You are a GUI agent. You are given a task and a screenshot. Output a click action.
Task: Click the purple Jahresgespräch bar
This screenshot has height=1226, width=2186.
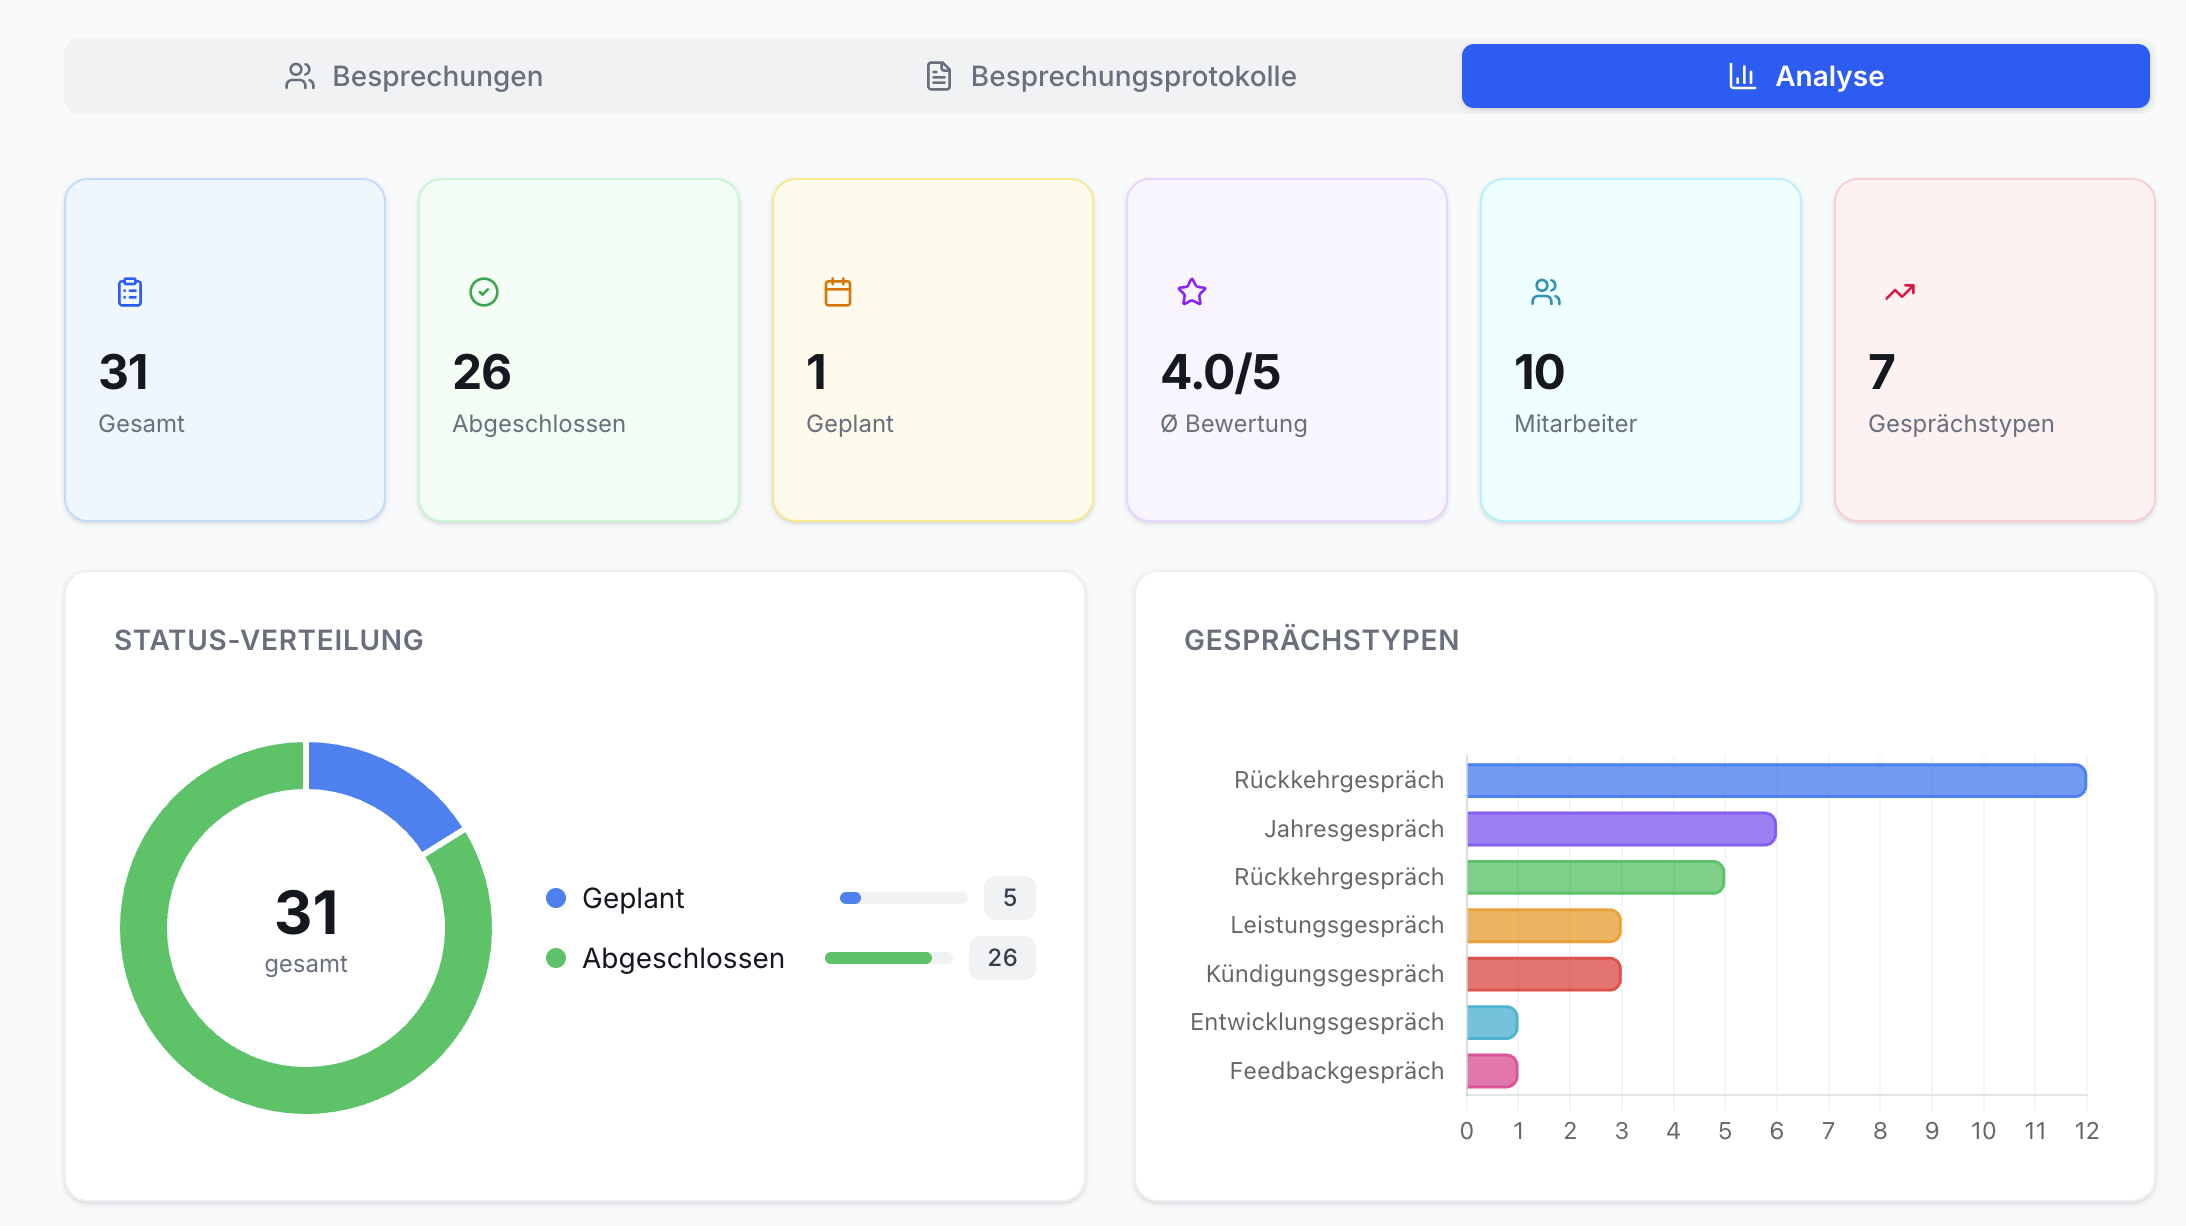[1622, 829]
